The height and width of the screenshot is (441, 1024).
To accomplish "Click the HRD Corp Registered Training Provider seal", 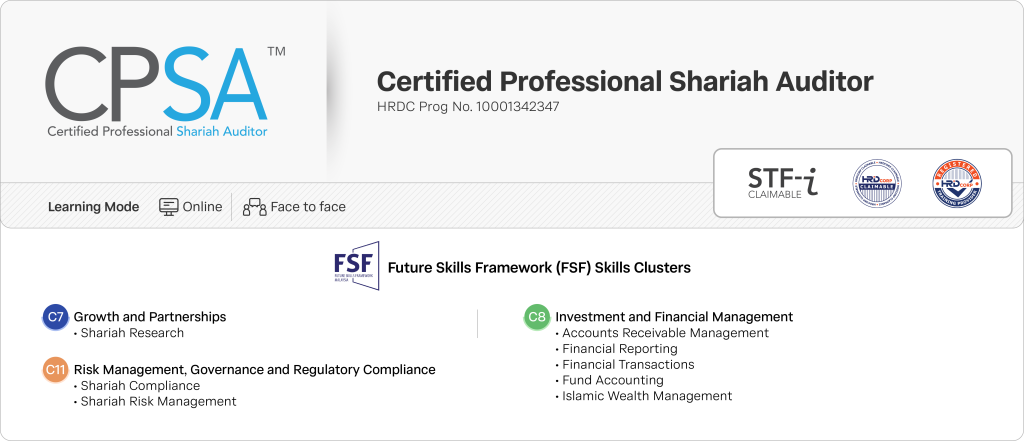I will pos(955,183).
